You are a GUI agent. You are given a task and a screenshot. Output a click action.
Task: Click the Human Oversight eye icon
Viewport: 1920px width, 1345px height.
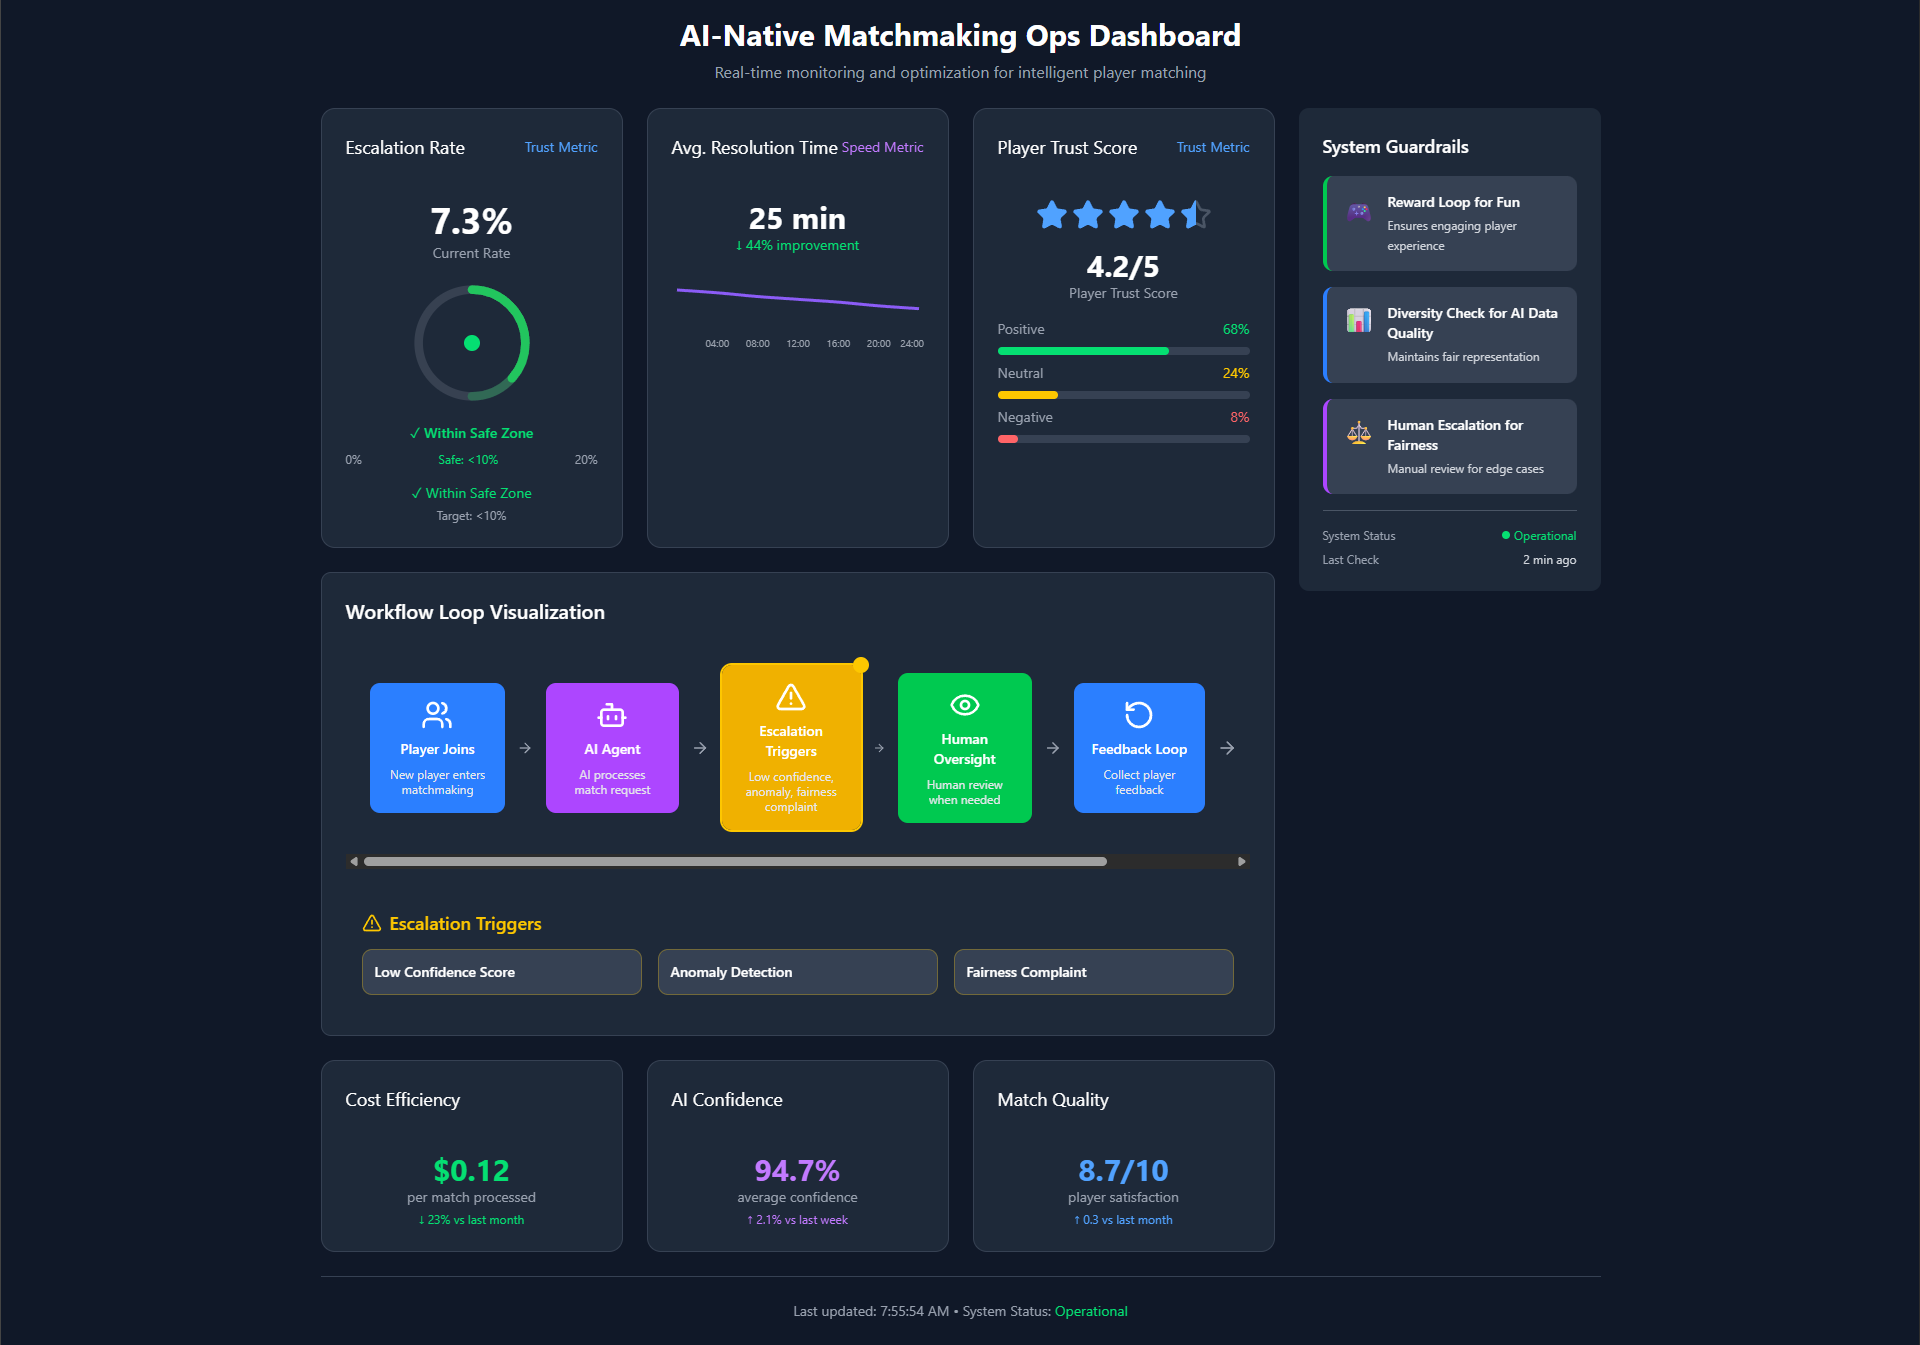click(x=964, y=705)
